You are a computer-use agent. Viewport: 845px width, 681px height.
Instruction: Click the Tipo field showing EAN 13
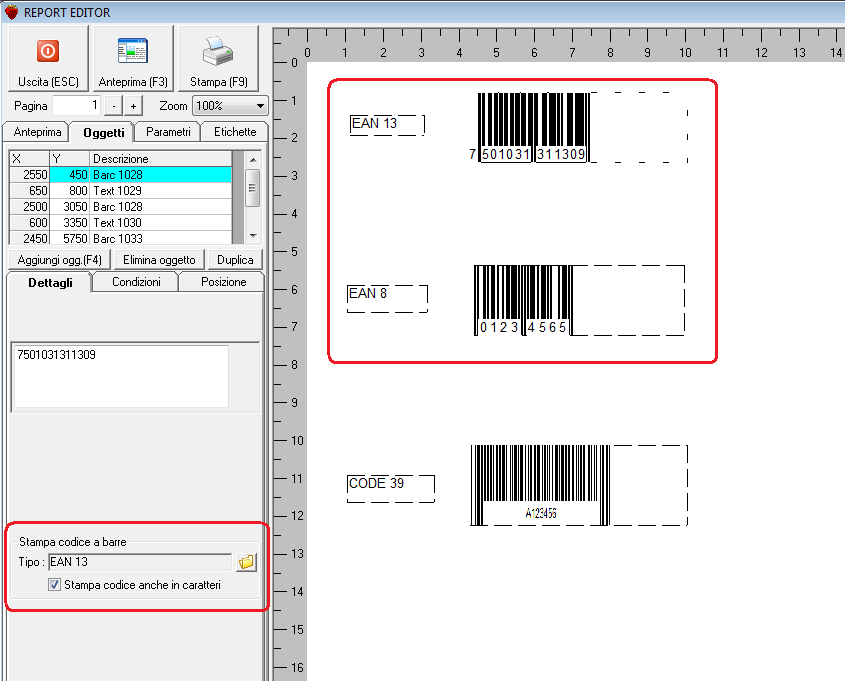click(x=140, y=562)
